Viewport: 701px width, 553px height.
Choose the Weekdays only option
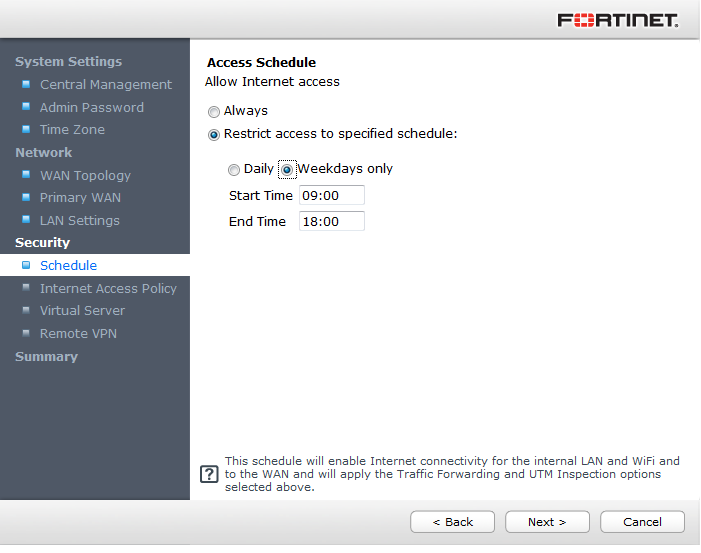coord(287,170)
